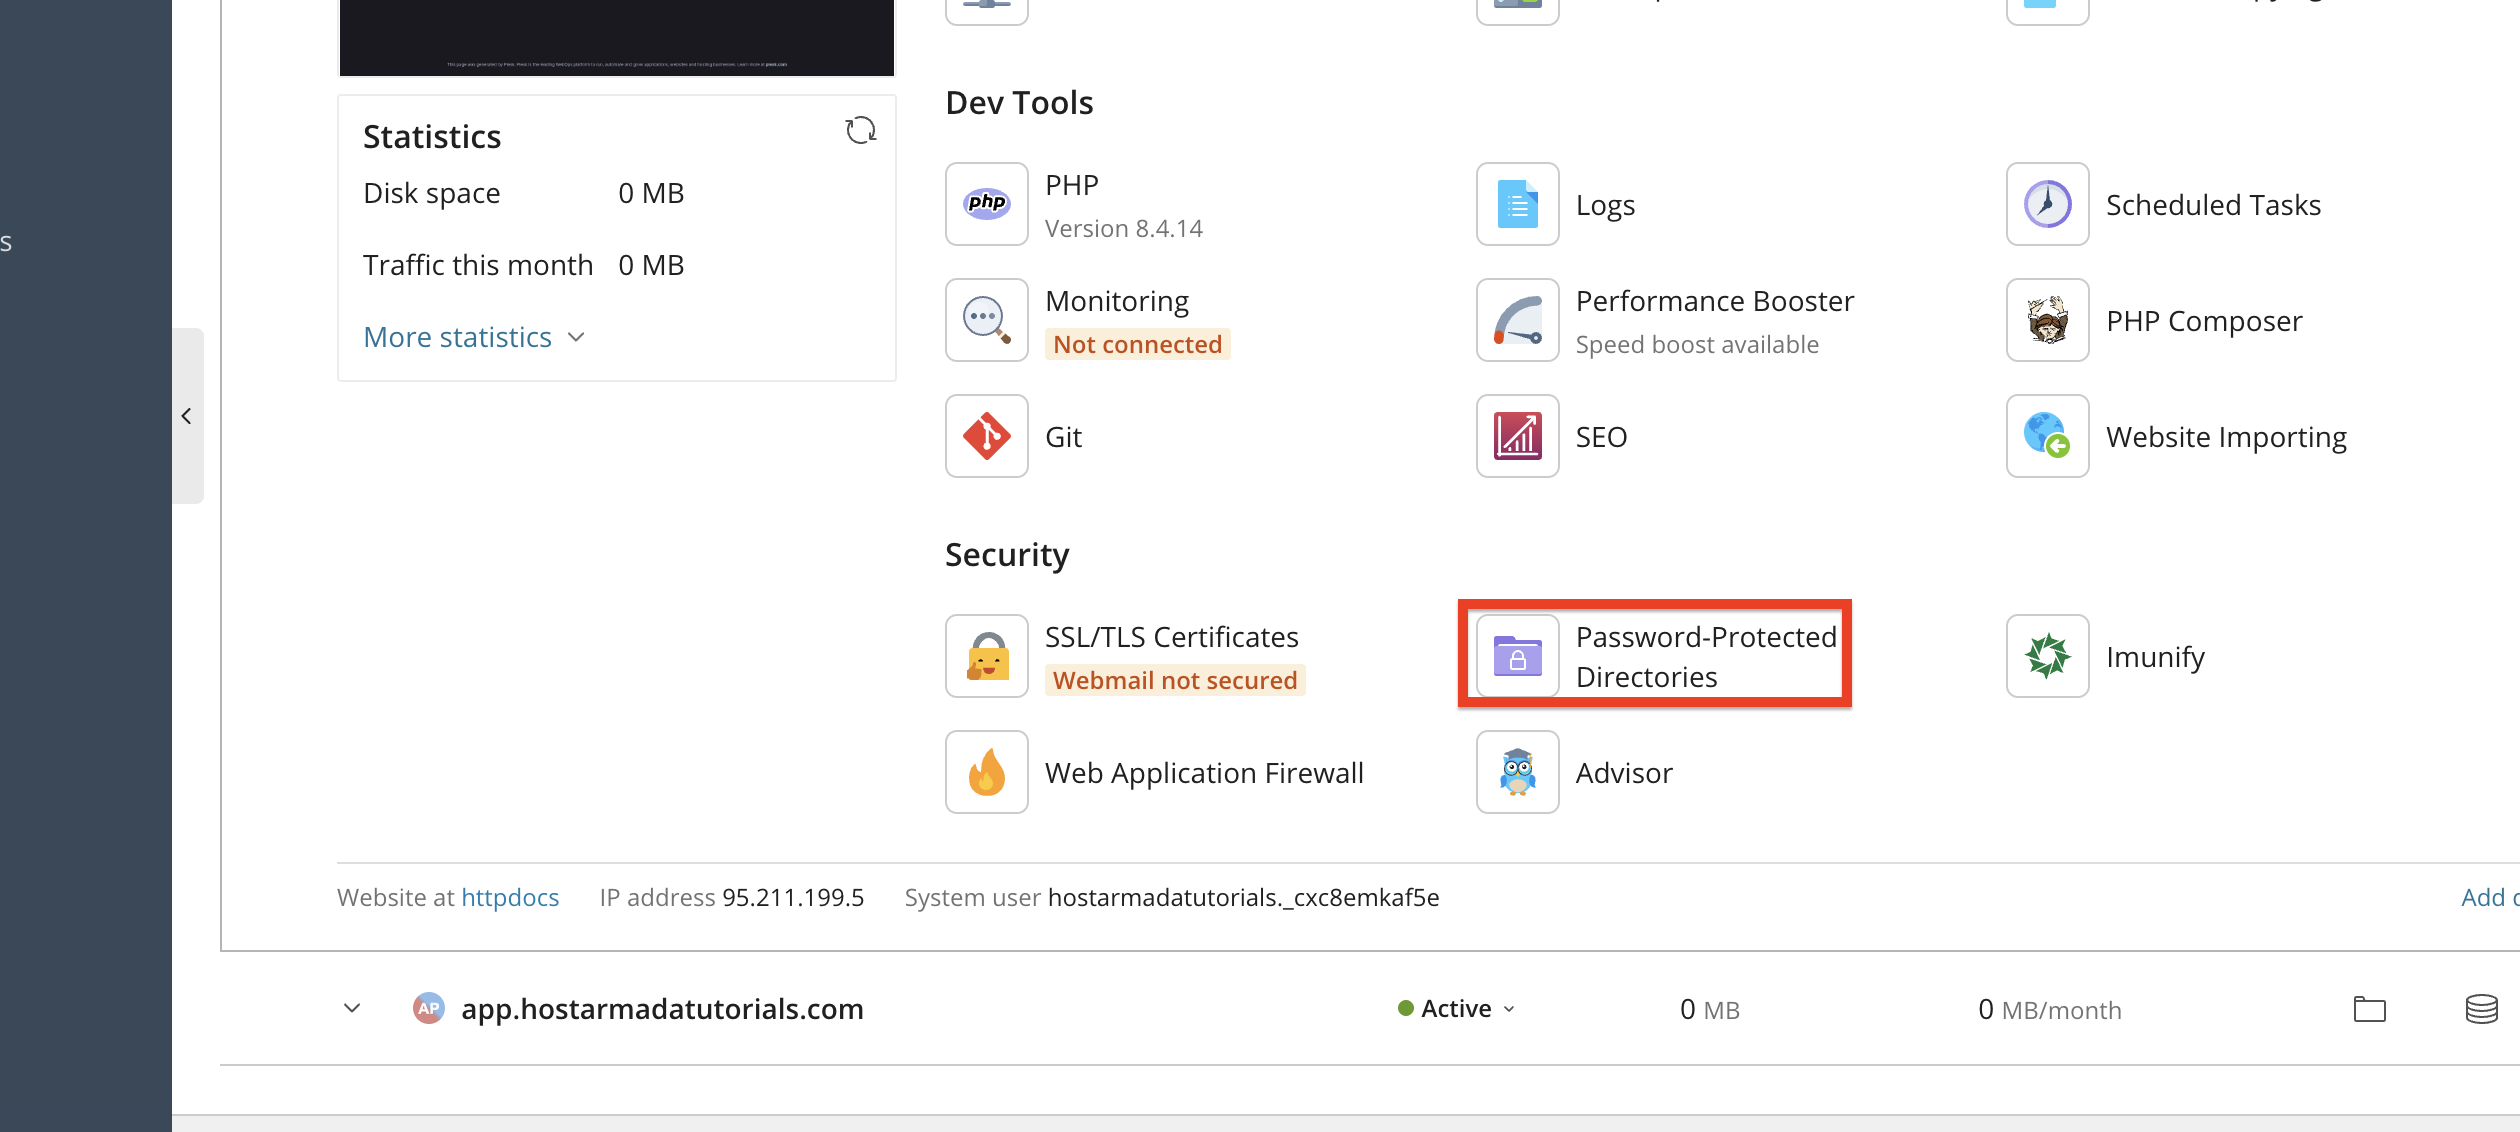Image resolution: width=2520 pixels, height=1132 pixels.
Task: Open the Web Application Firewall link
Action: (x=1204, y=773)
